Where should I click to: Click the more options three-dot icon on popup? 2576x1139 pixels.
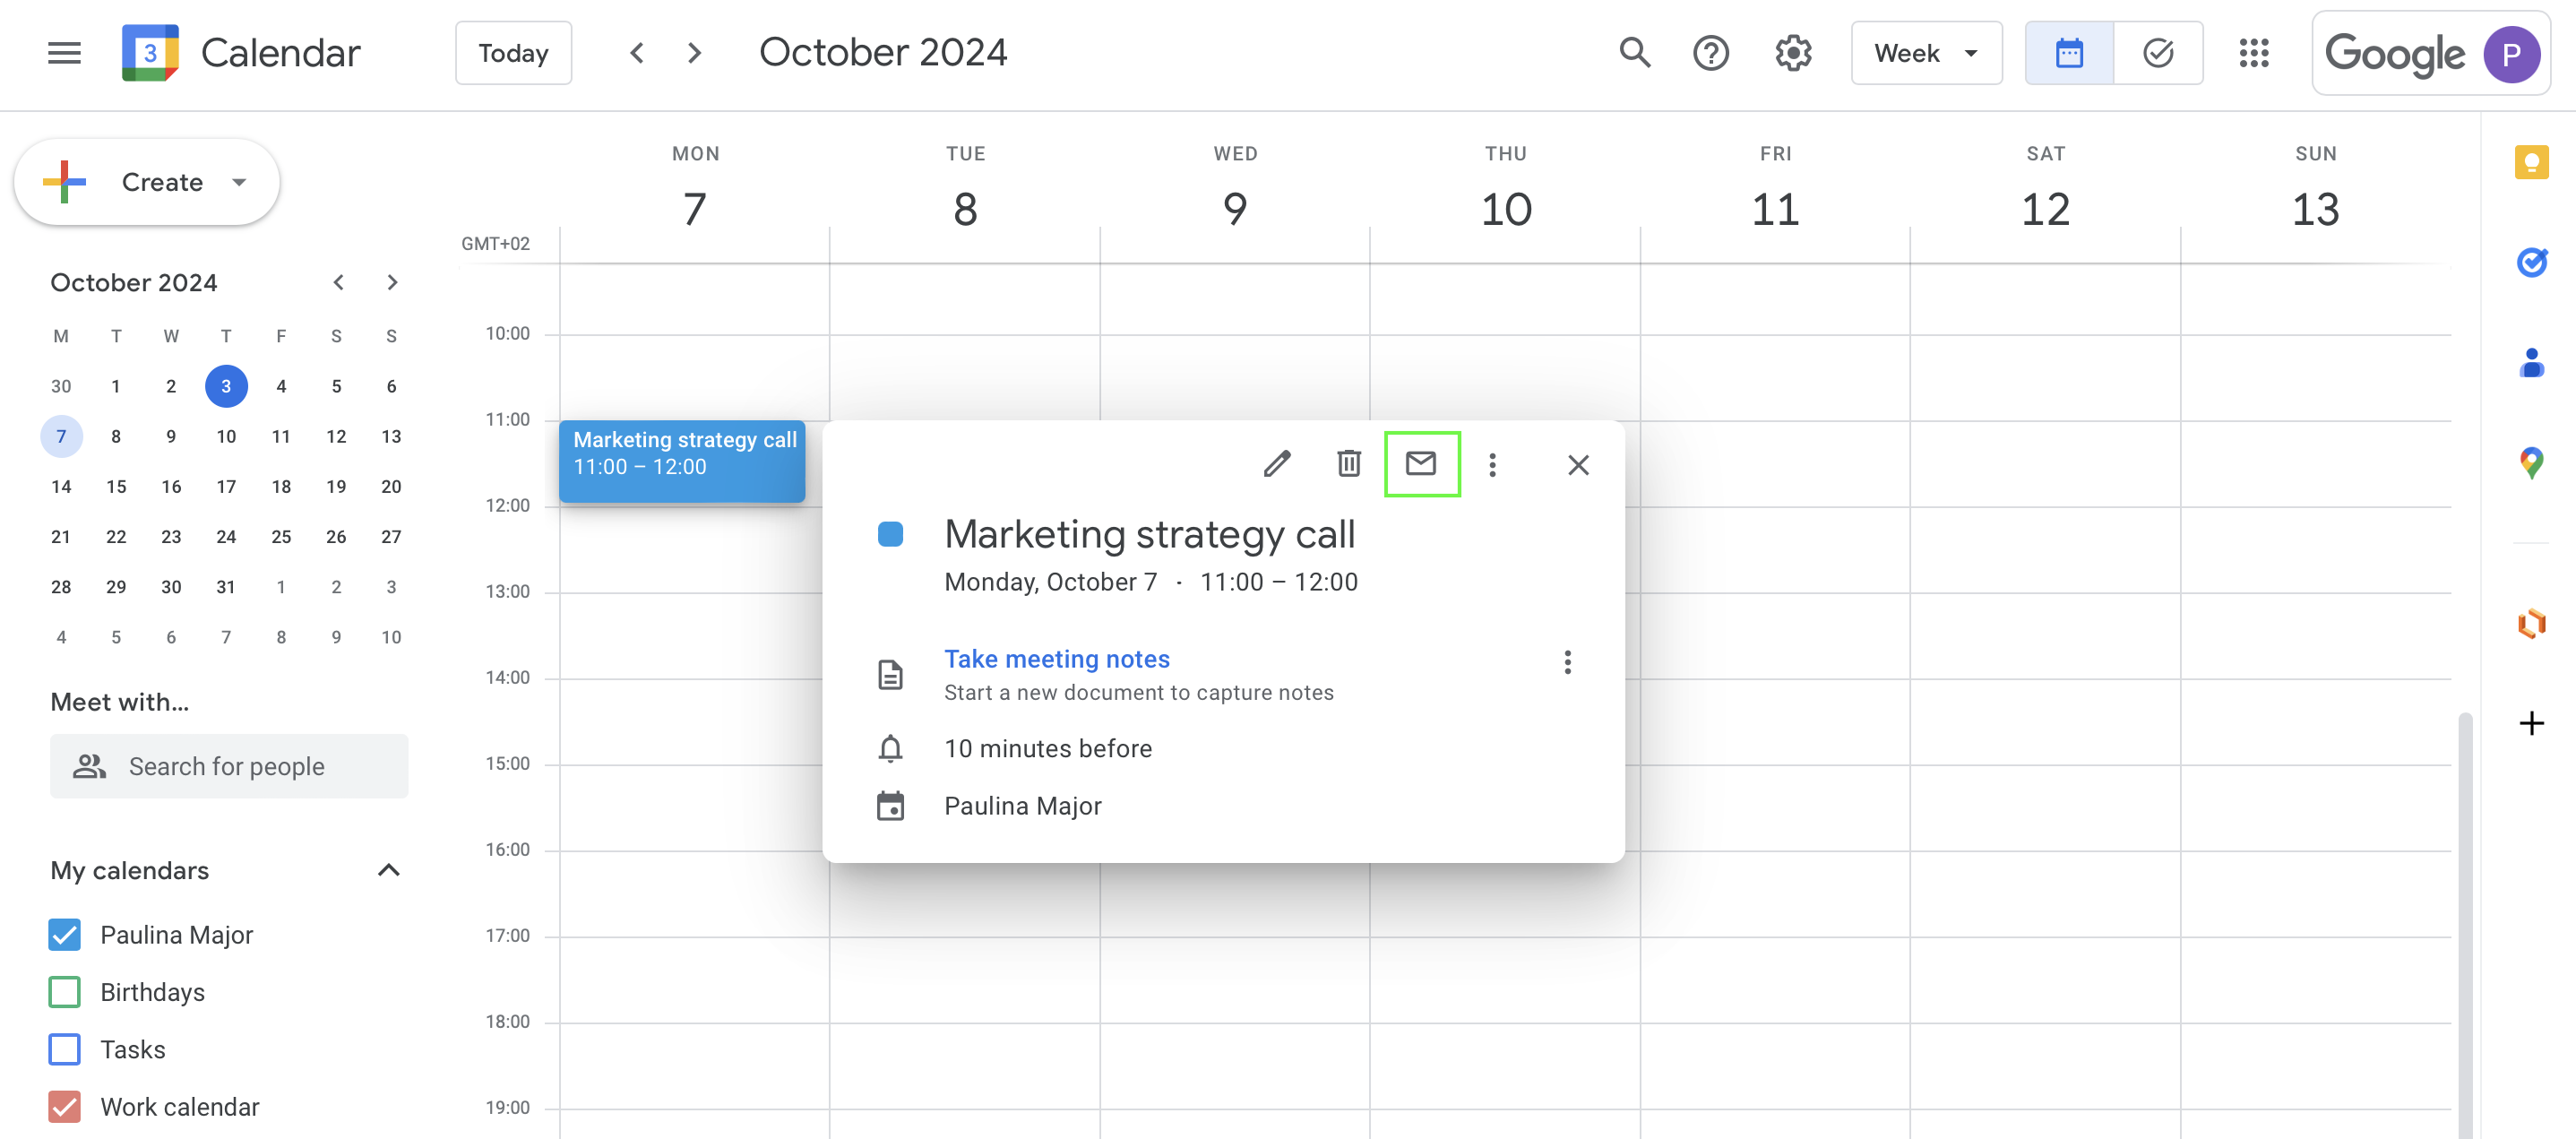click(x=1494, y=462)
